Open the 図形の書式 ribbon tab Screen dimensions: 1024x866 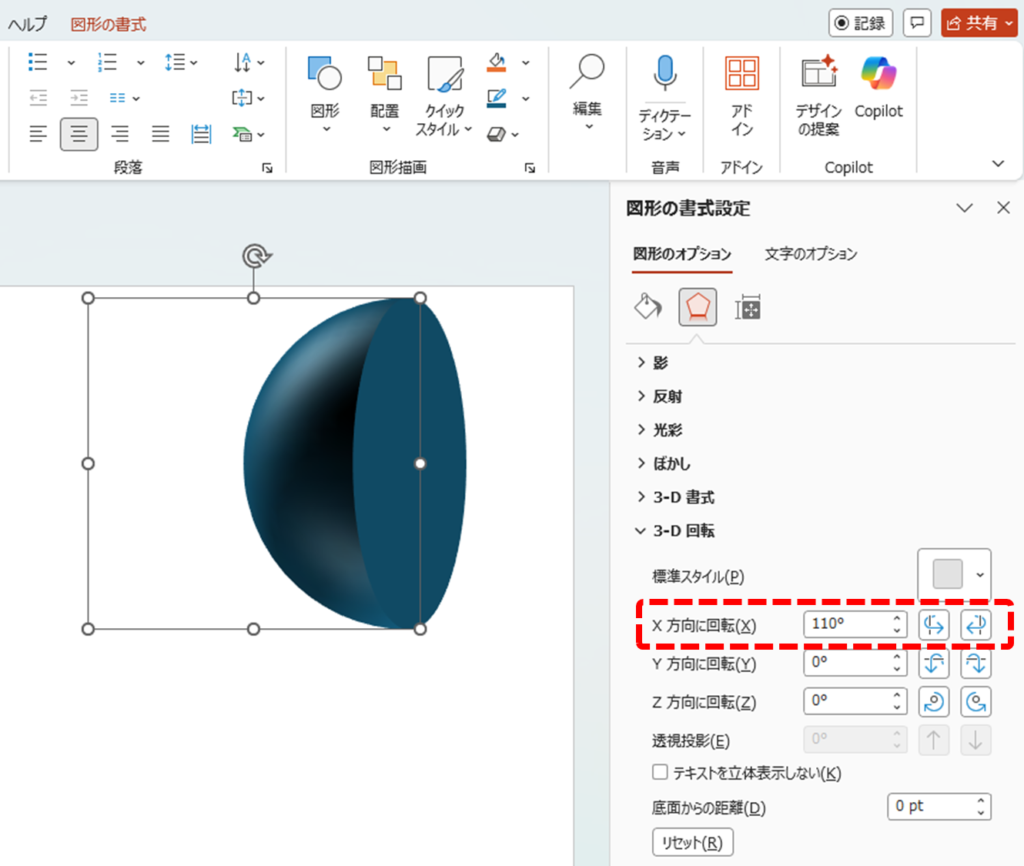108,24
